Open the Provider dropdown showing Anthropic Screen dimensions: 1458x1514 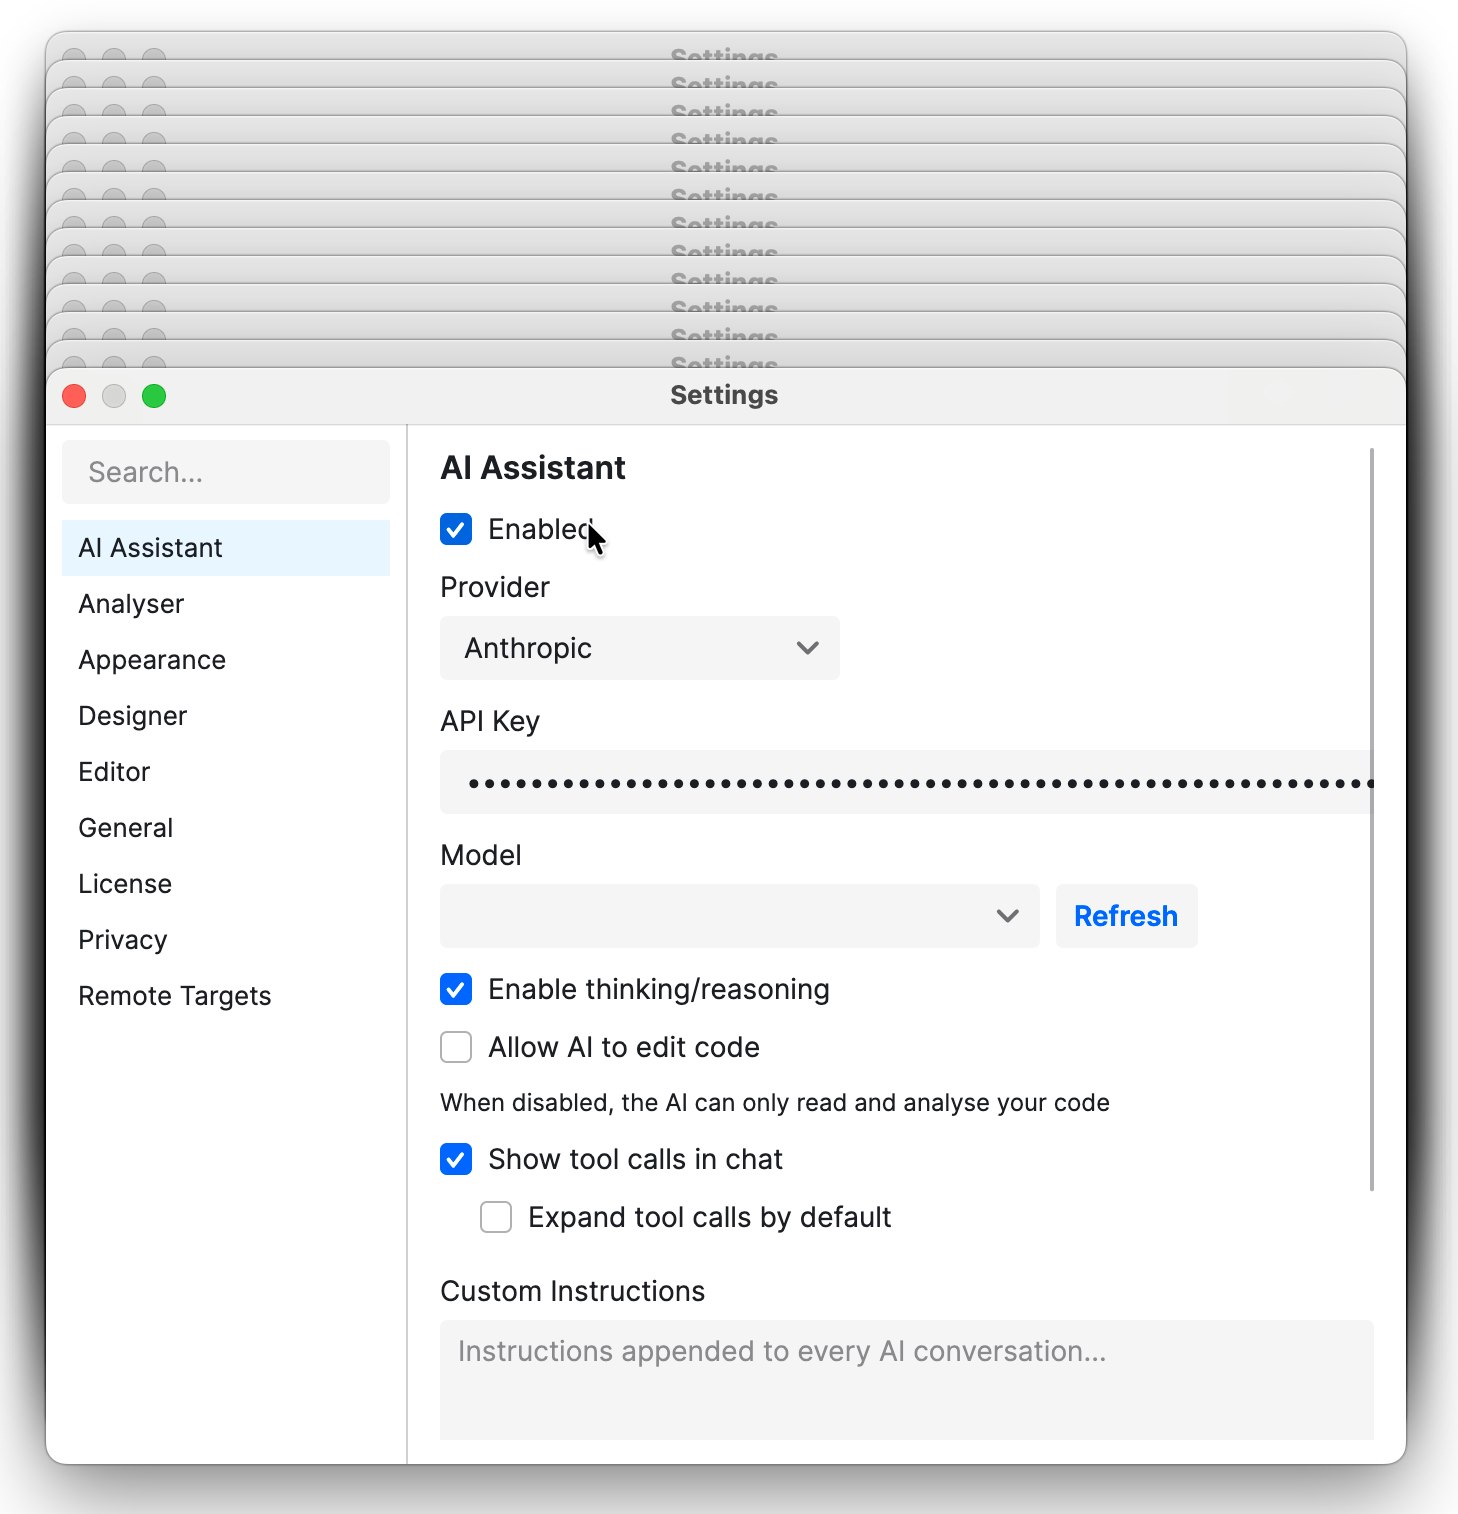[640, 648]
